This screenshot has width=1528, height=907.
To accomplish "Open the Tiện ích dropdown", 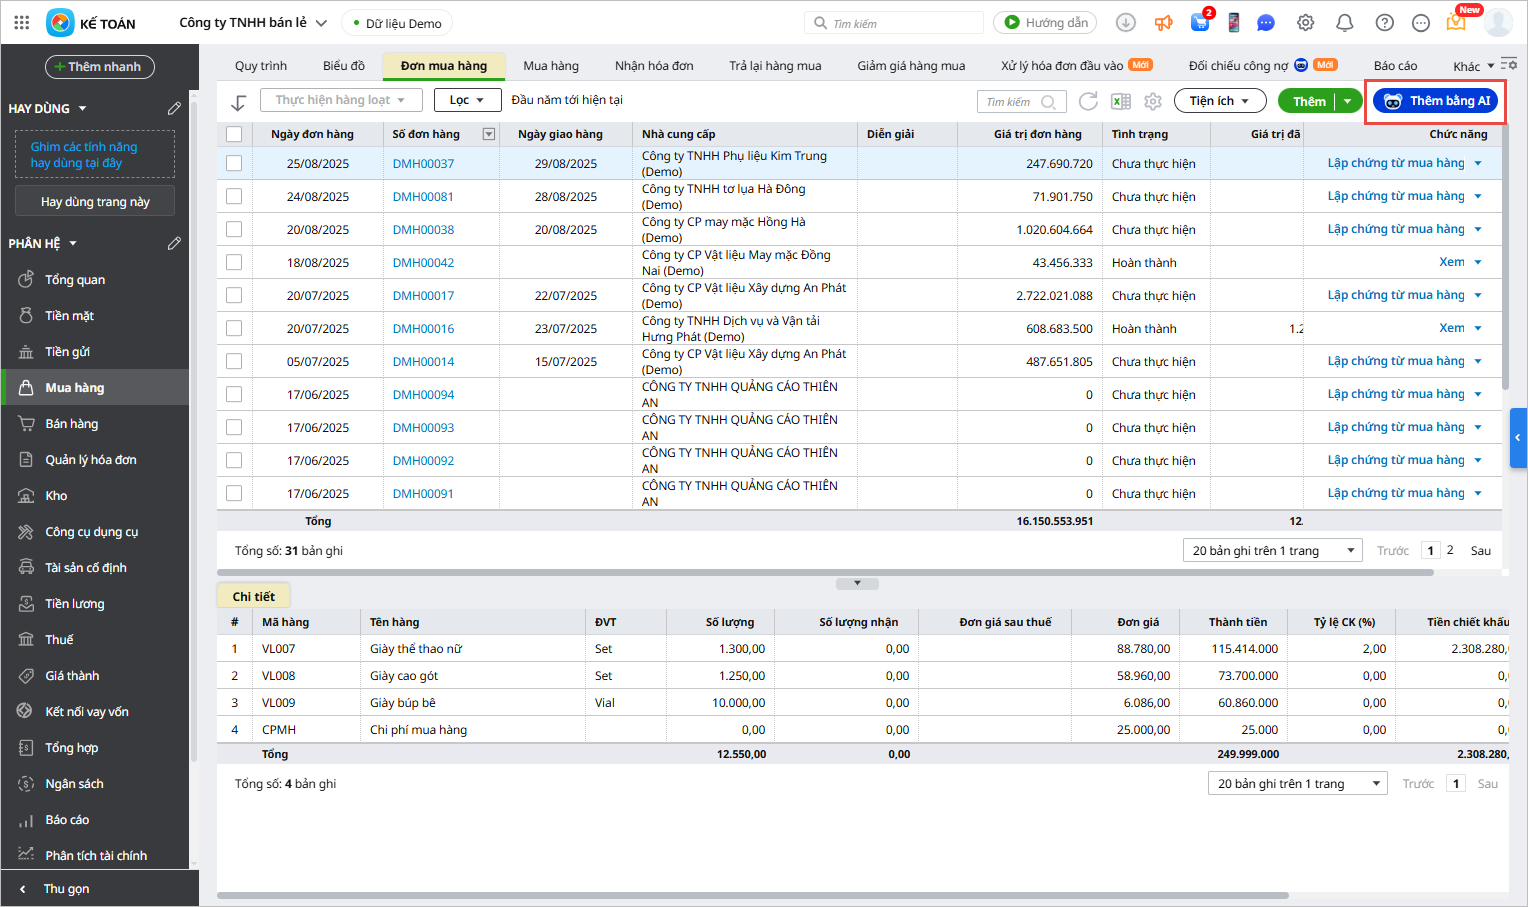I will pyautogui.click(x=1219, y=101).
